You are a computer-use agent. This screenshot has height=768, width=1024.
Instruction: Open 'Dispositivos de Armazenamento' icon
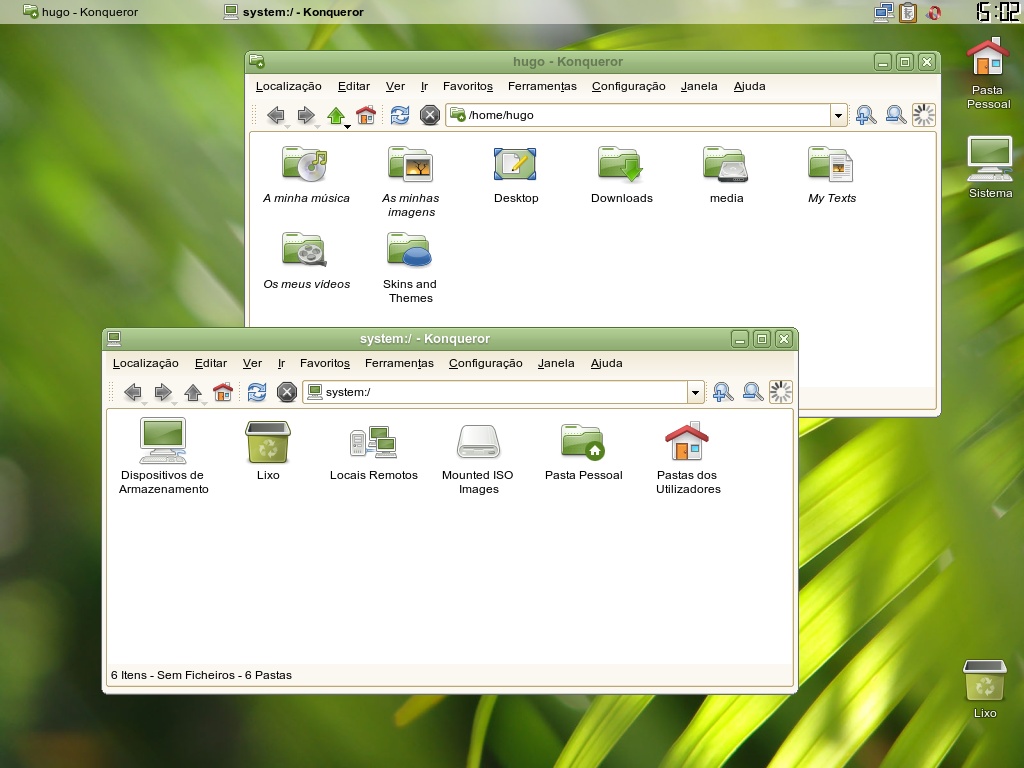tap(163, 456)
